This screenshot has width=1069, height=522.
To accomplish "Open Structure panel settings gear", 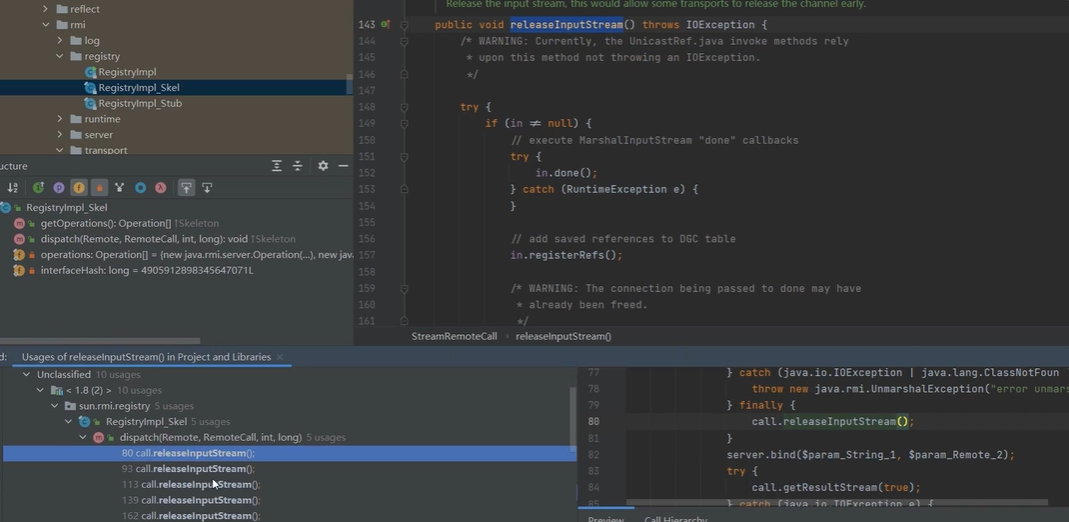I will [323, 166].
